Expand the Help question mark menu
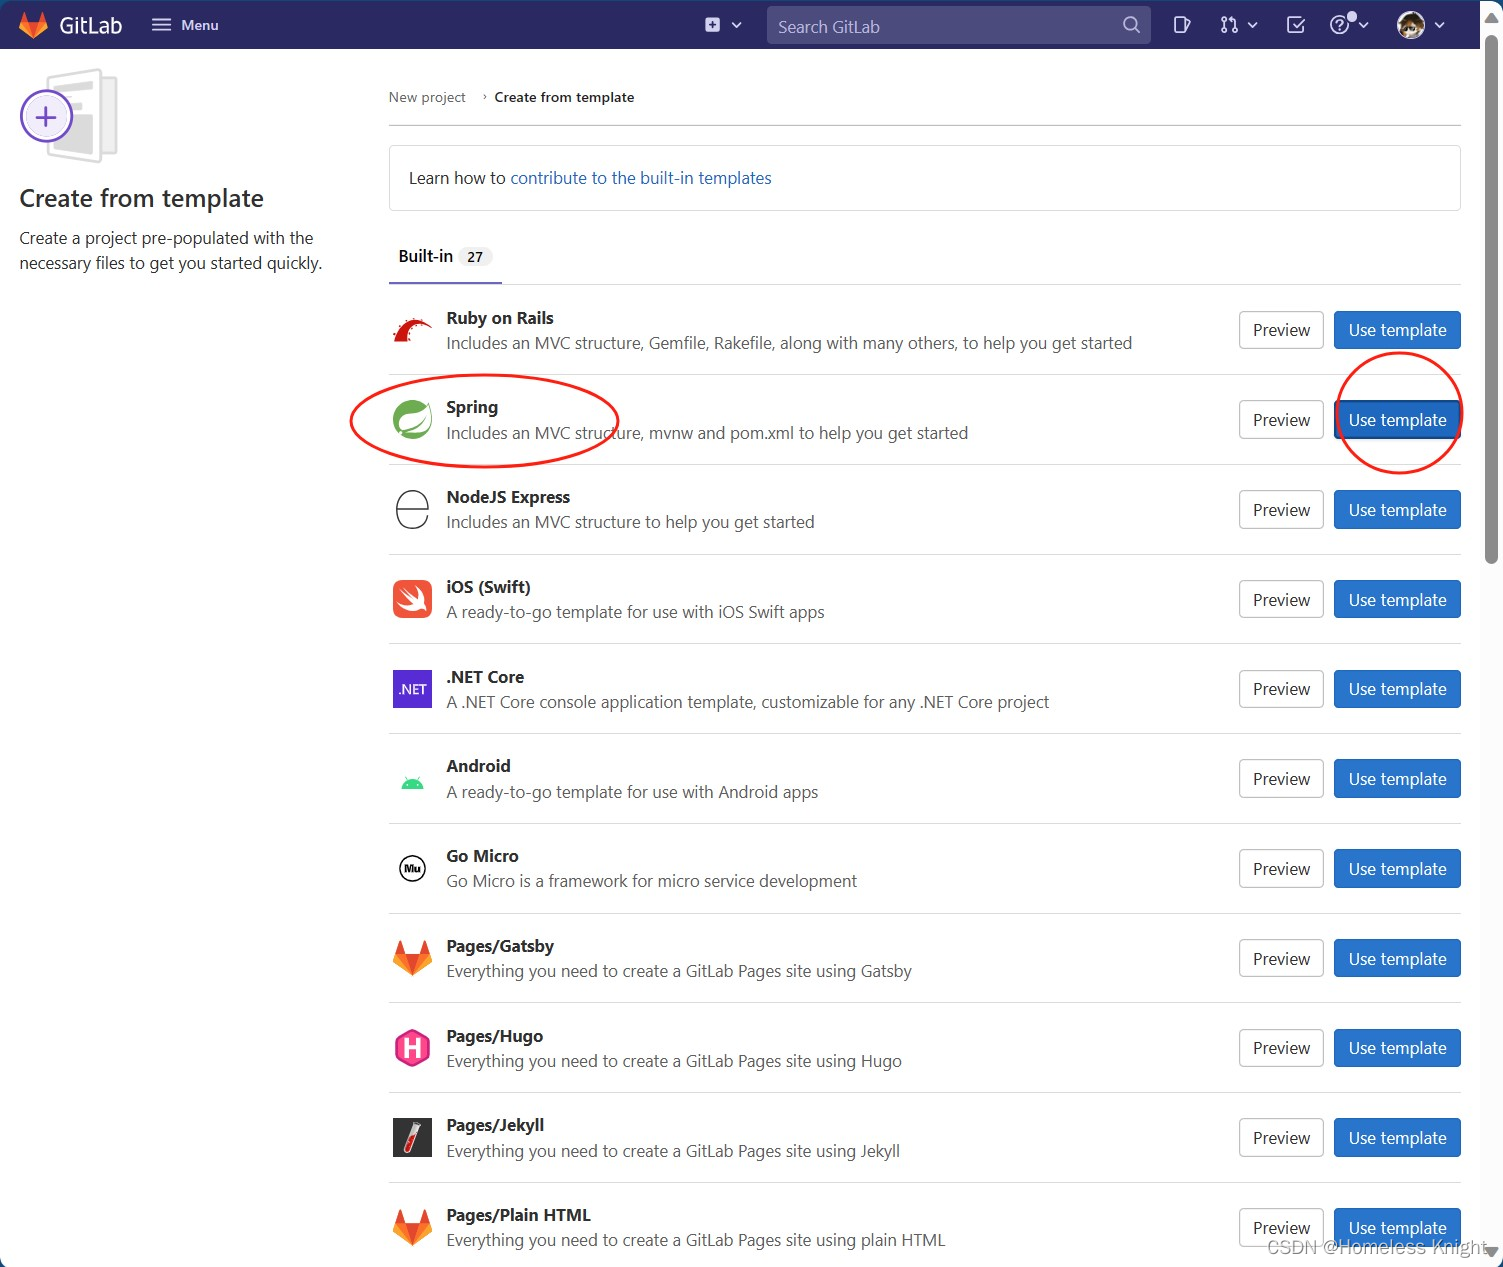Viewport: 1503px width, 1267px height. point(1348,25)
